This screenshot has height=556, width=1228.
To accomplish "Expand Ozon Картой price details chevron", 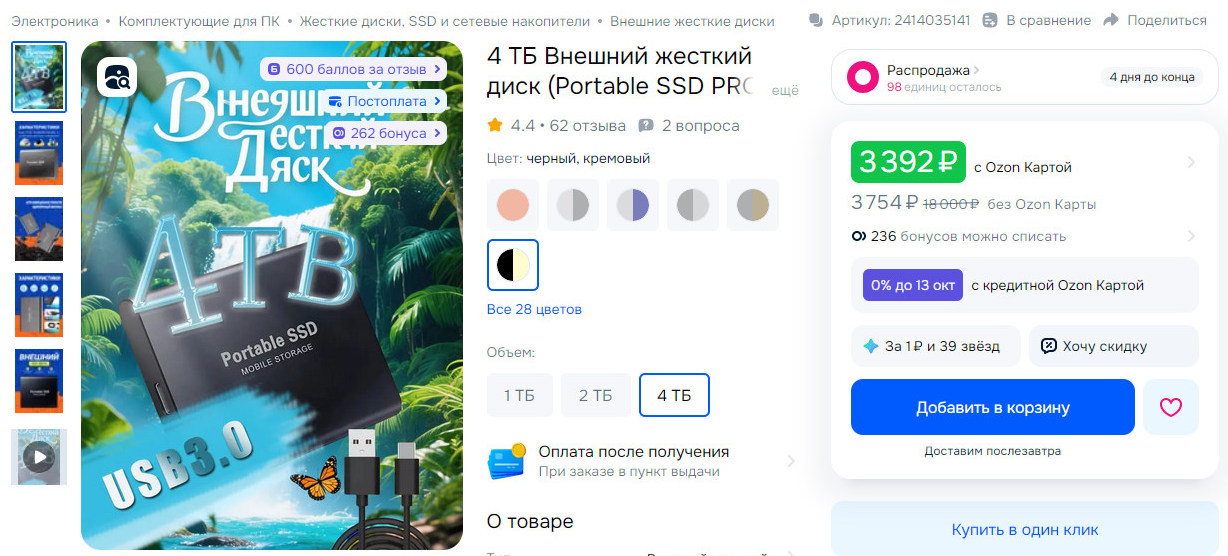I will click(1190, 162).
